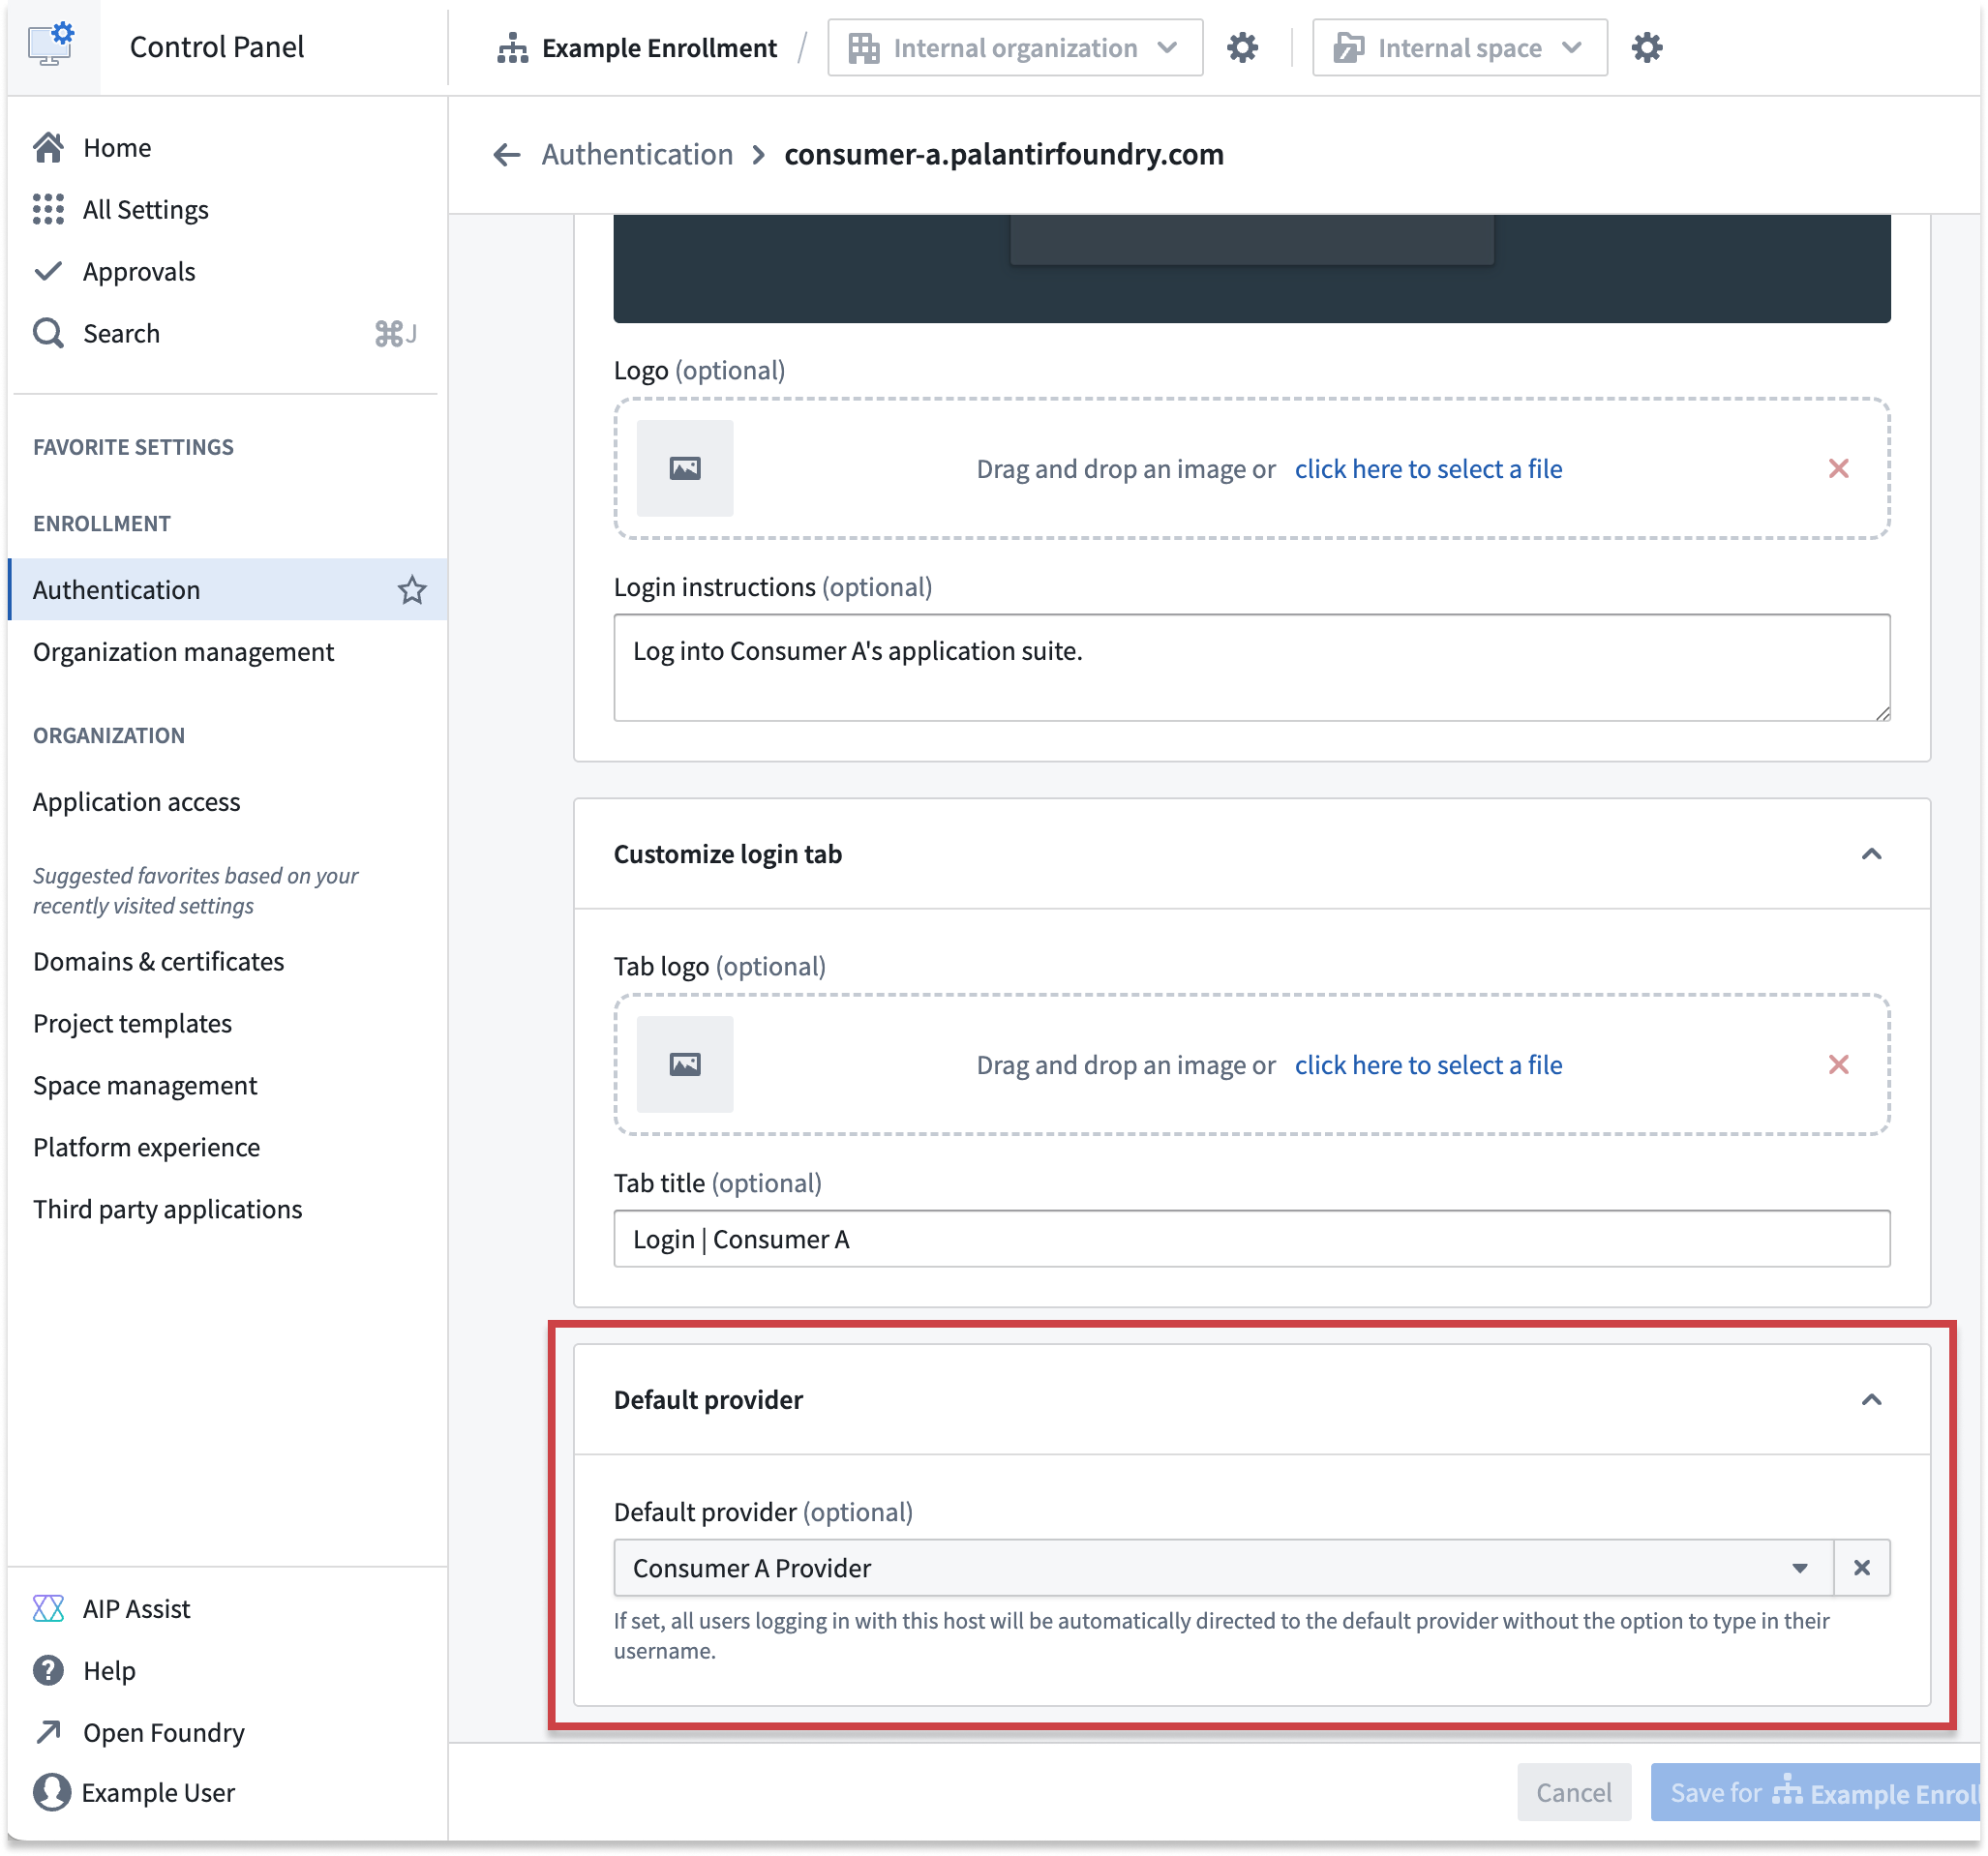The width and height of the screenshot is (1988, 1856).
Task: Open the Consumer A Provider dropdown
Action: pos(1224,1568)
